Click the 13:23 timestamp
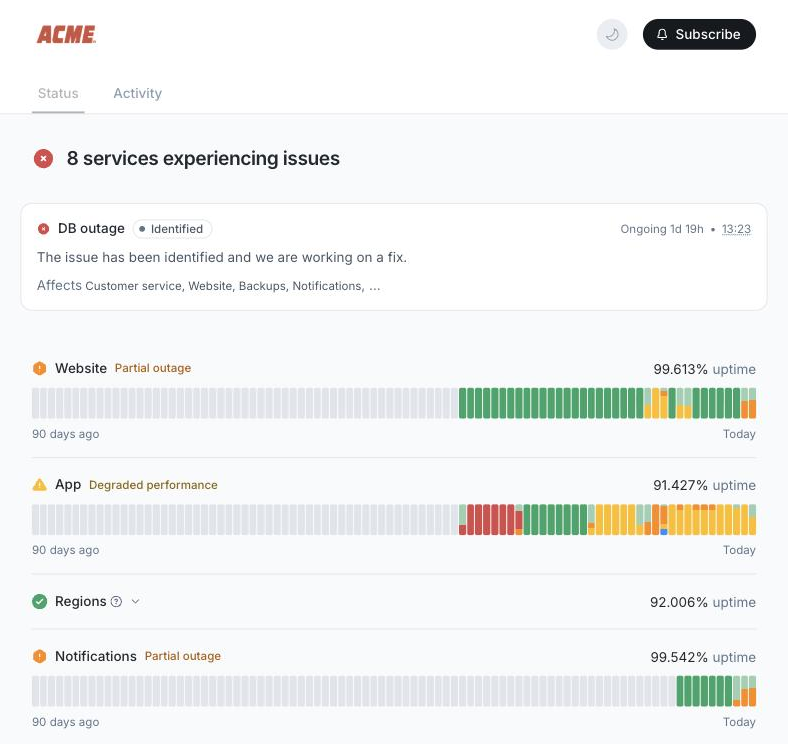788x744 pixels. [736, 229]
